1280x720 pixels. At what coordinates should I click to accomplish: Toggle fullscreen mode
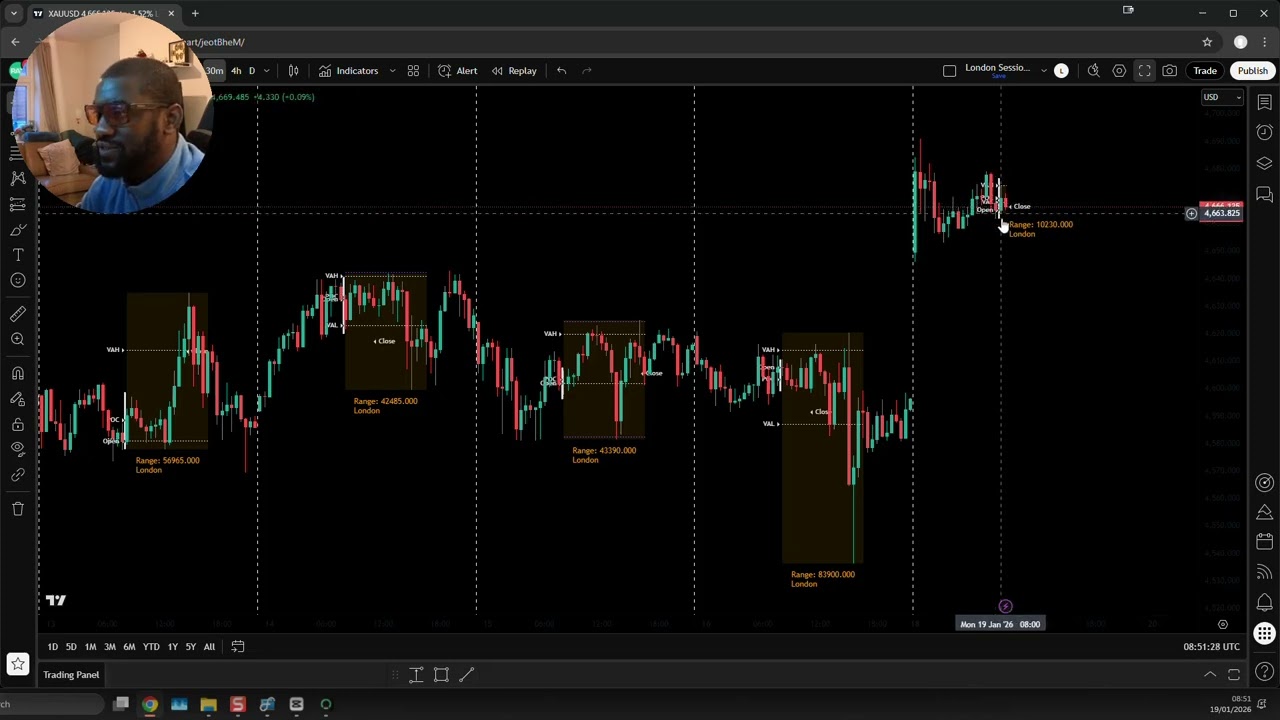pos(1144,71)
